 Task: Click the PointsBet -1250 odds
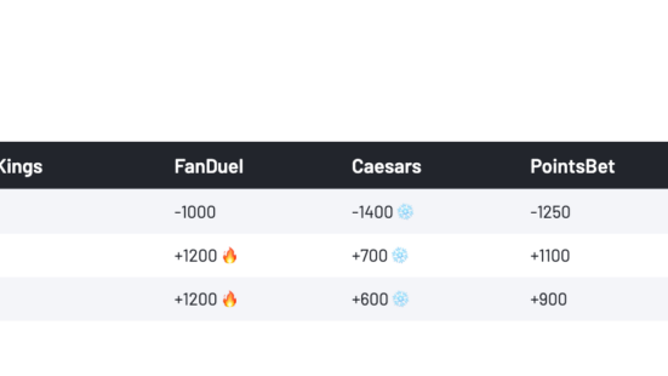click(x=550, y=212)
